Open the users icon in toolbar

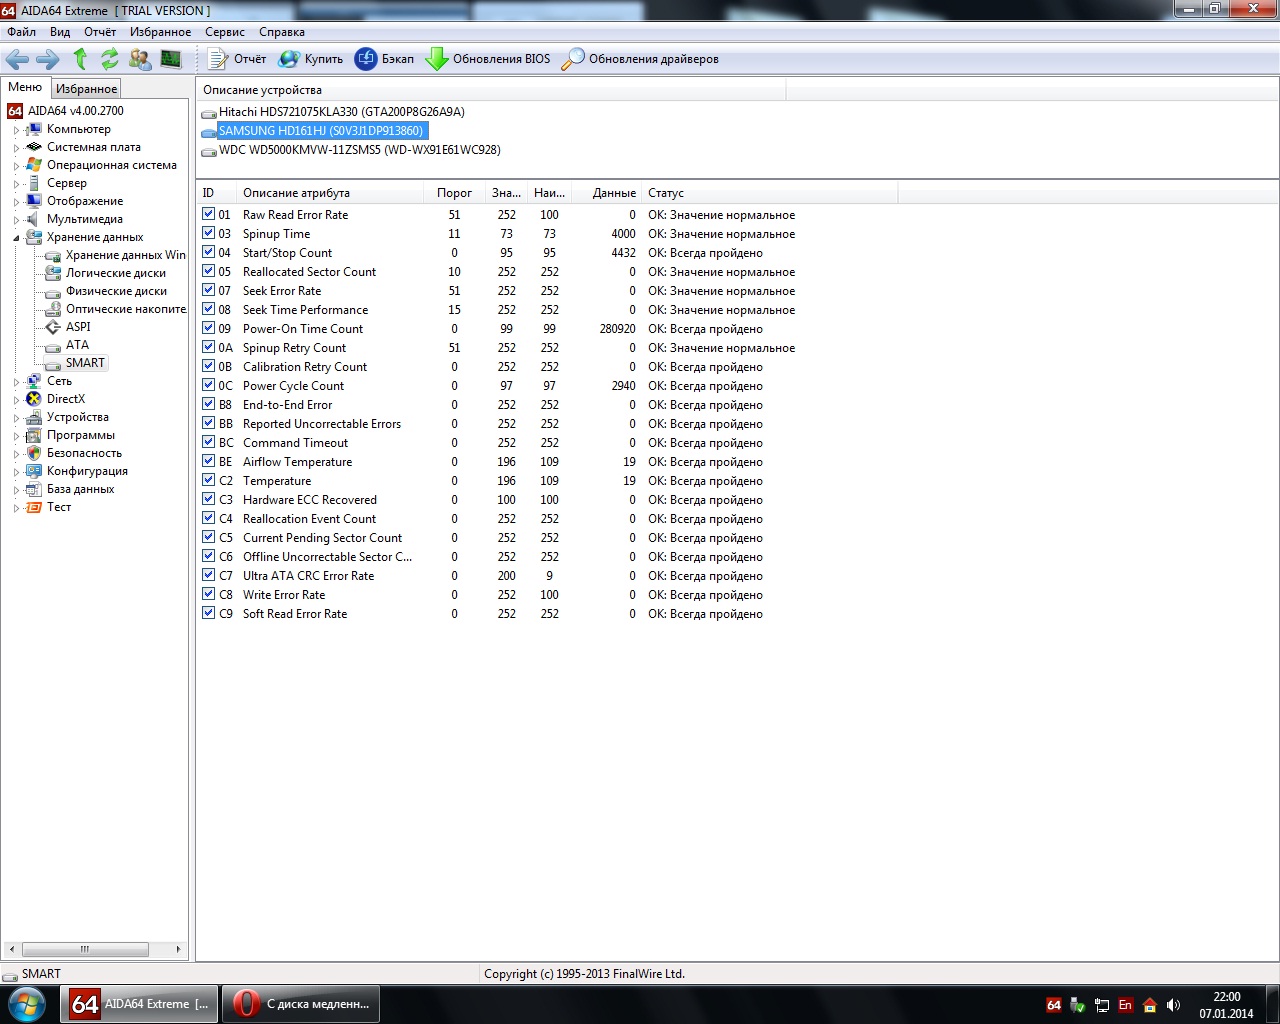[x=140, y=59]
